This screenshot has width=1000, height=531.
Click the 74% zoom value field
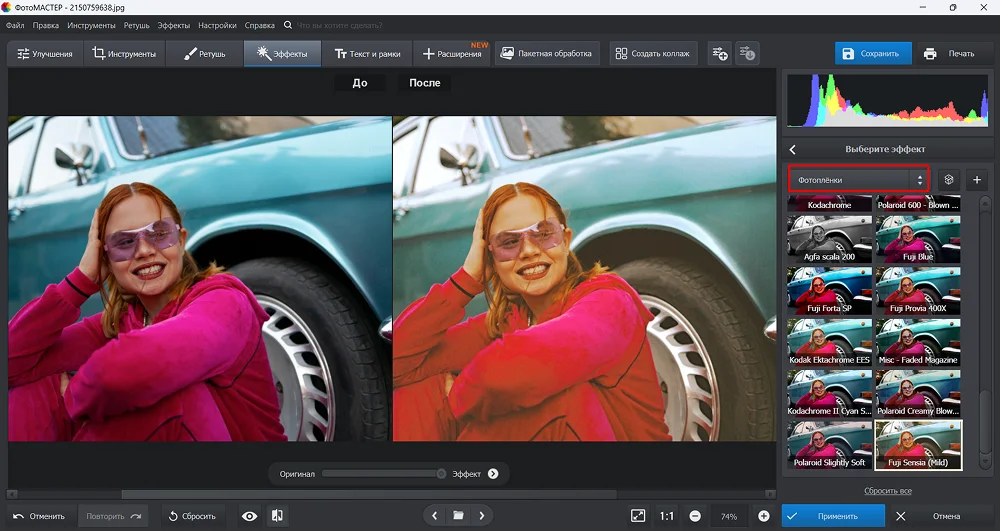pos(729,516)
